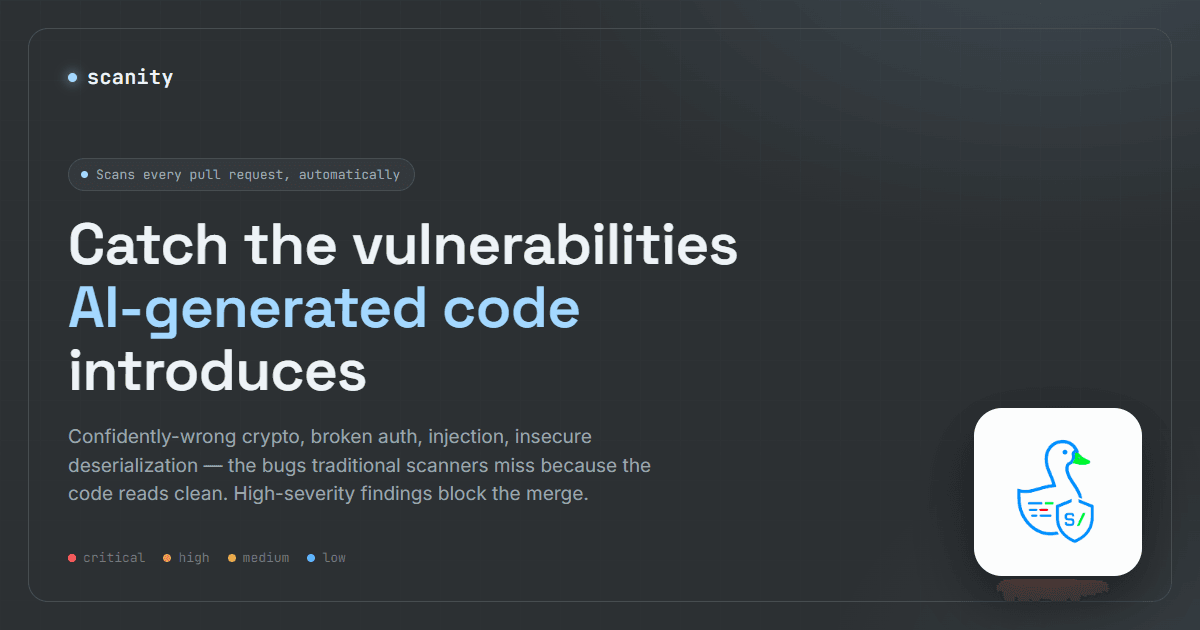Click the duck's green beak
This screenshot has height=630, width=1200.
[x=1081, y=459]
